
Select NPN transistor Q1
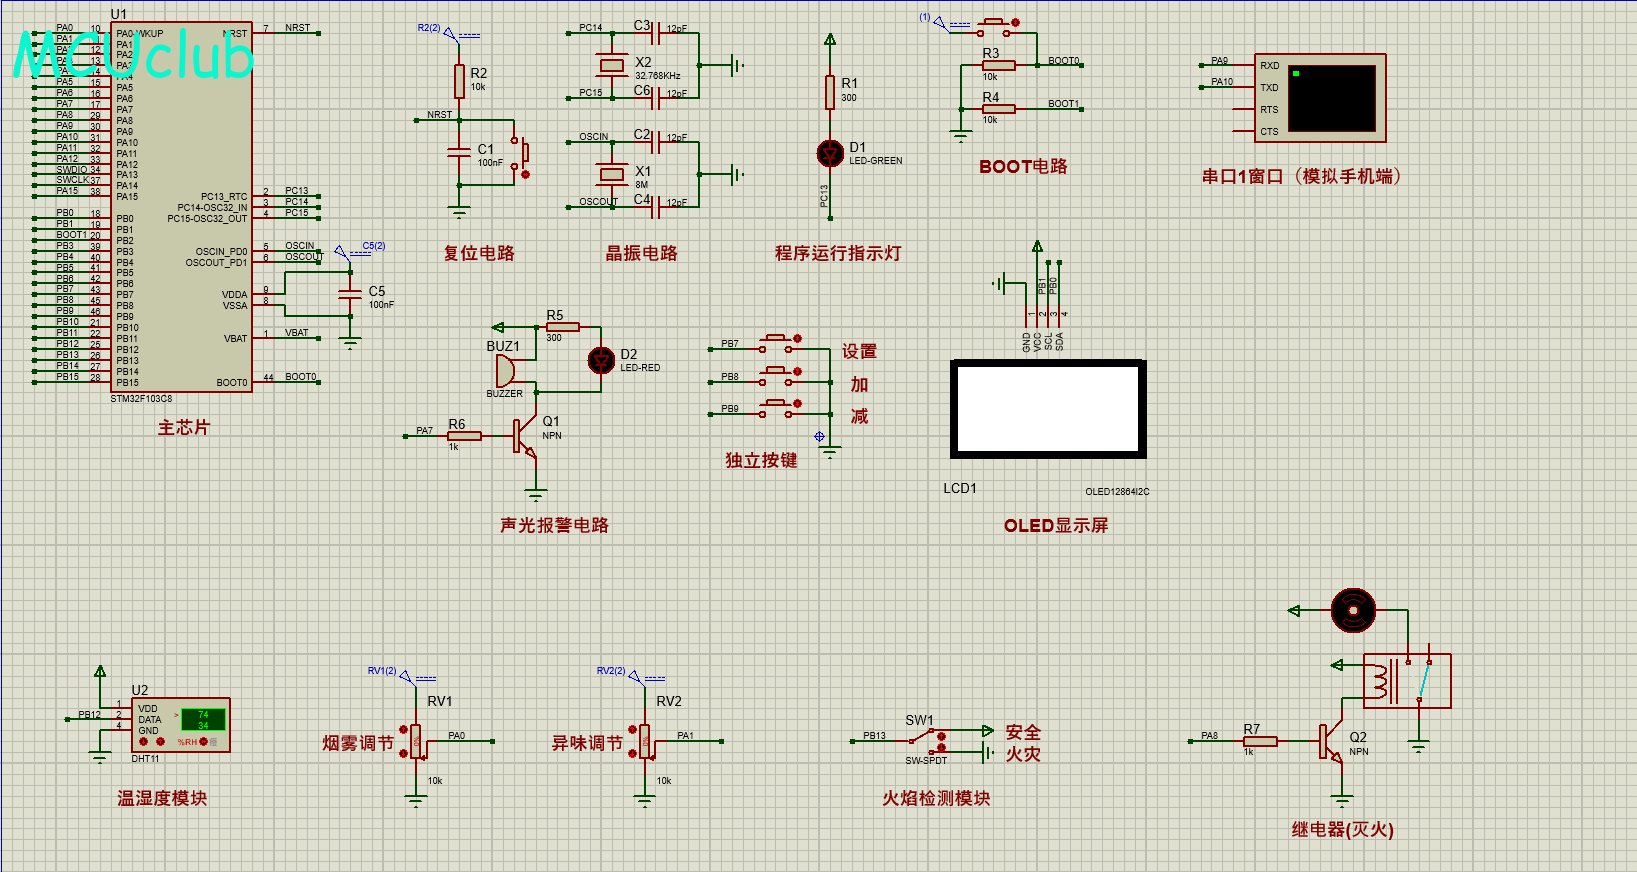point(524,437)
